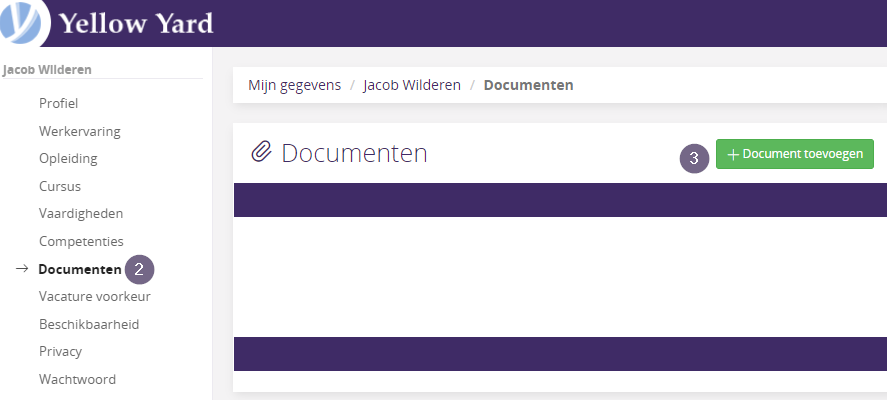Select Opleiding in the side menu
Screen dimensions: 887x400
pyautogui.click(x=68, y=158)
